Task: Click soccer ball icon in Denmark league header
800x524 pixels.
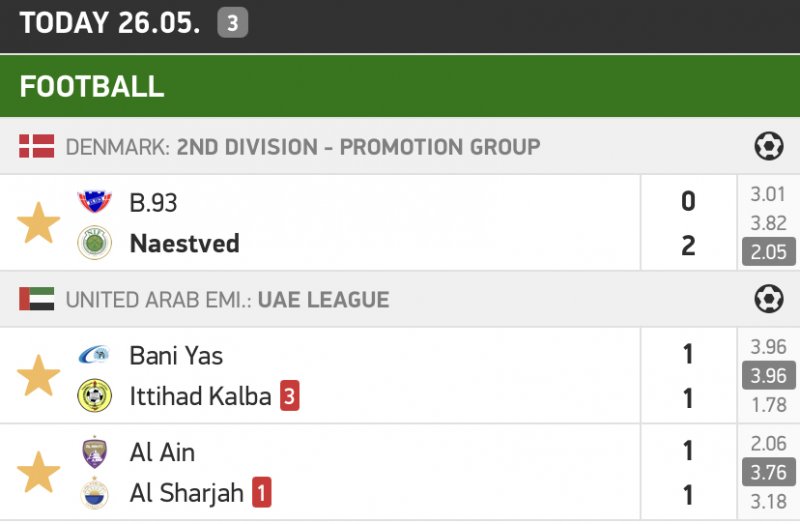Action: click(768, 147)
